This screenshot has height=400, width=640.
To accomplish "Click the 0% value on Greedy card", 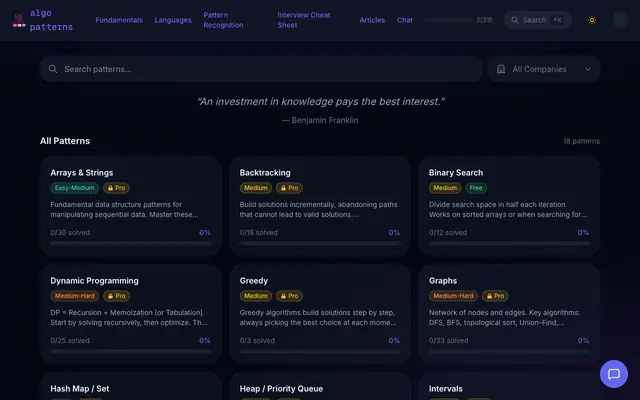I will [394, 340].
